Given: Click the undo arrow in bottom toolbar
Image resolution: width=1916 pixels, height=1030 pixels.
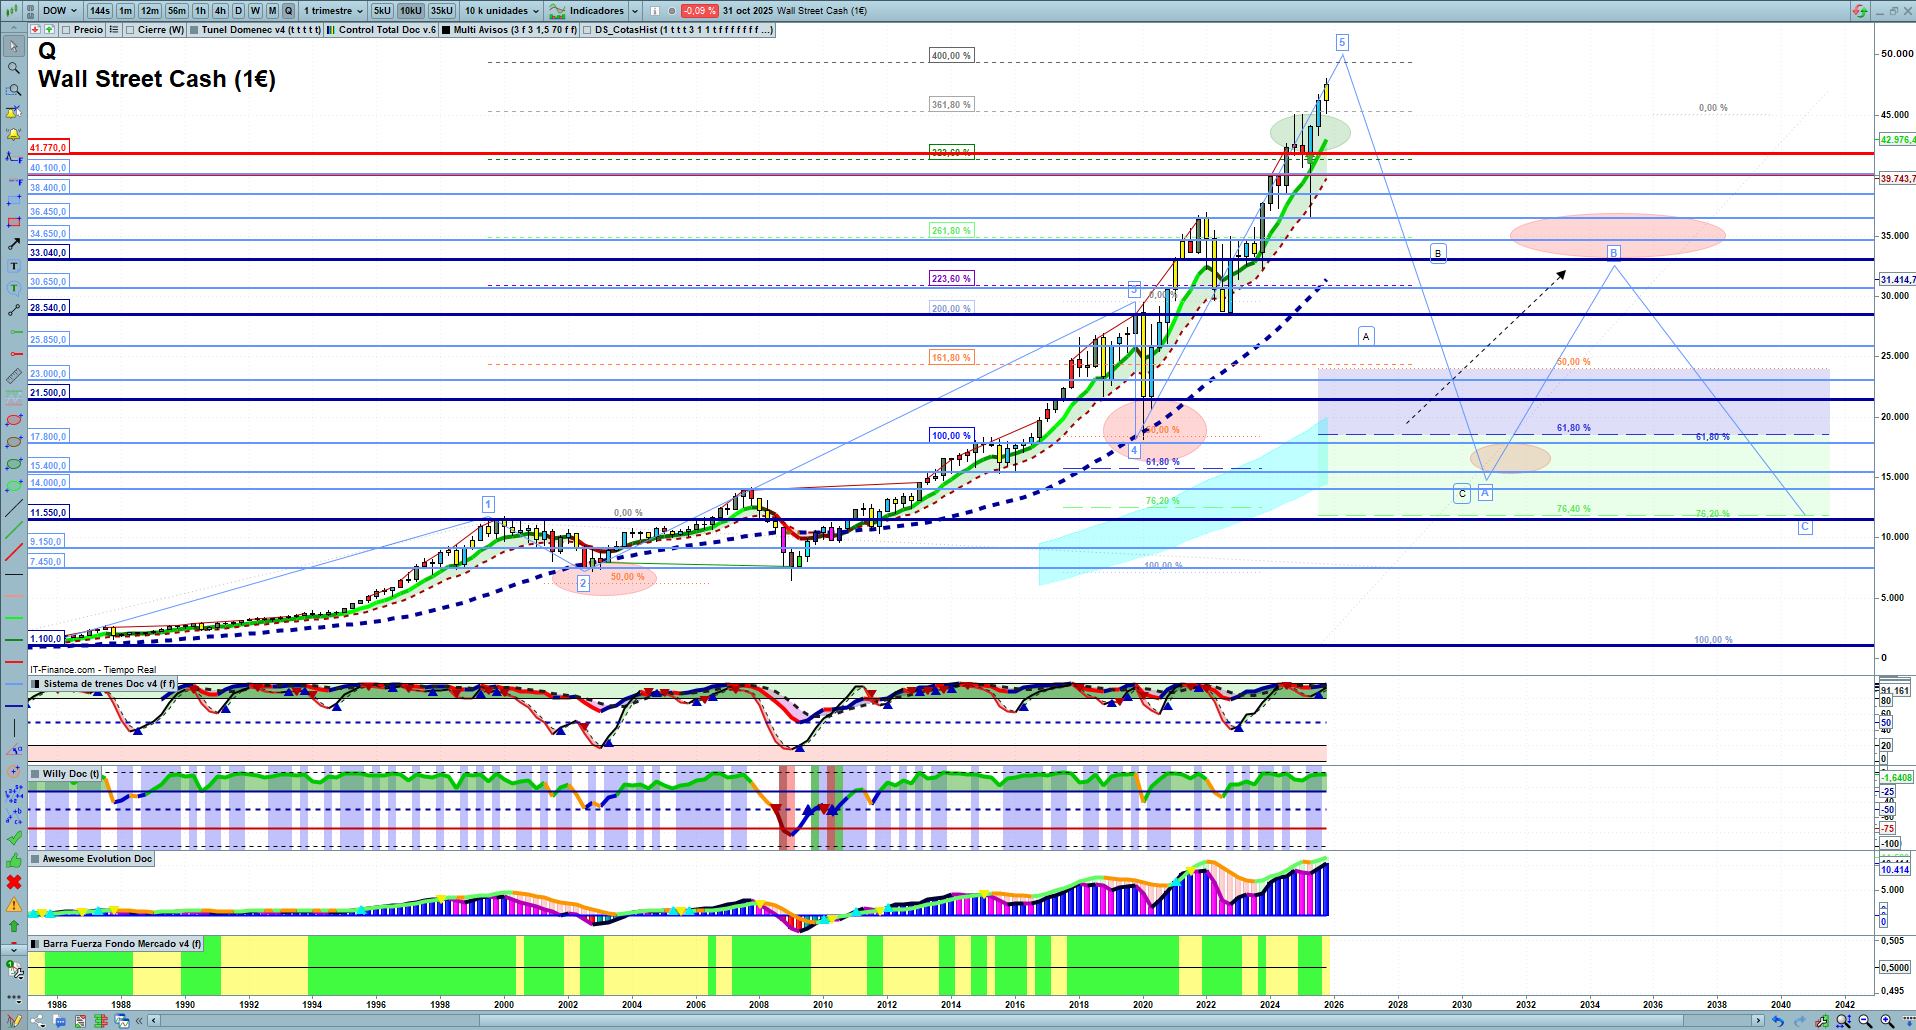Looking at the screenshot, I should click(x=1777, y=1021).
